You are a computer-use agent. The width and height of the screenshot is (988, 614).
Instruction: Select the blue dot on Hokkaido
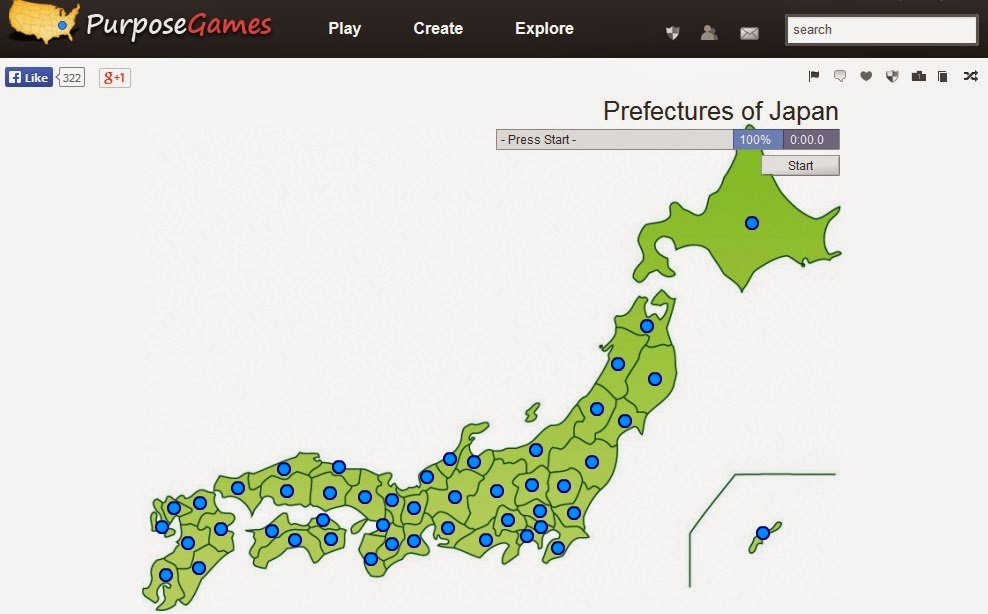pyautogui.click(x=752, y=223)
